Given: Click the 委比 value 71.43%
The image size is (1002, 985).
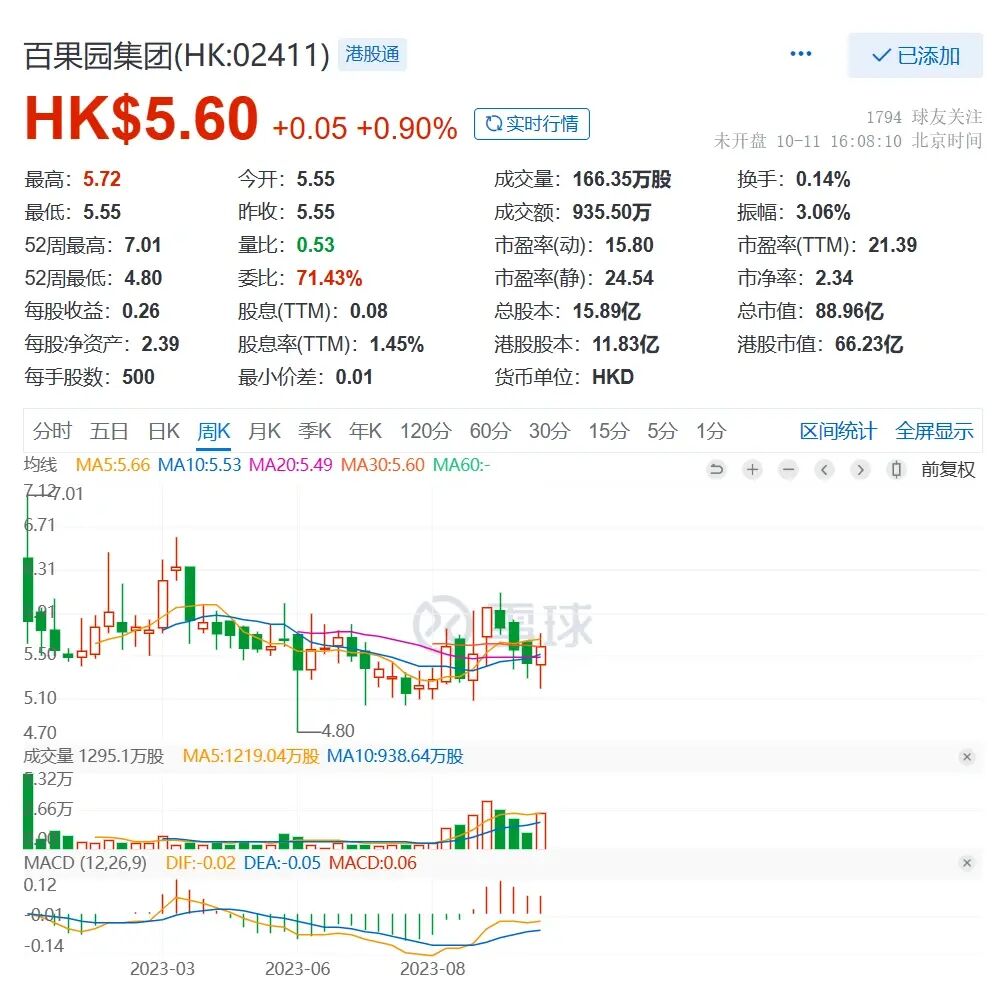Looking at the screenshot, I should point(329,278).
